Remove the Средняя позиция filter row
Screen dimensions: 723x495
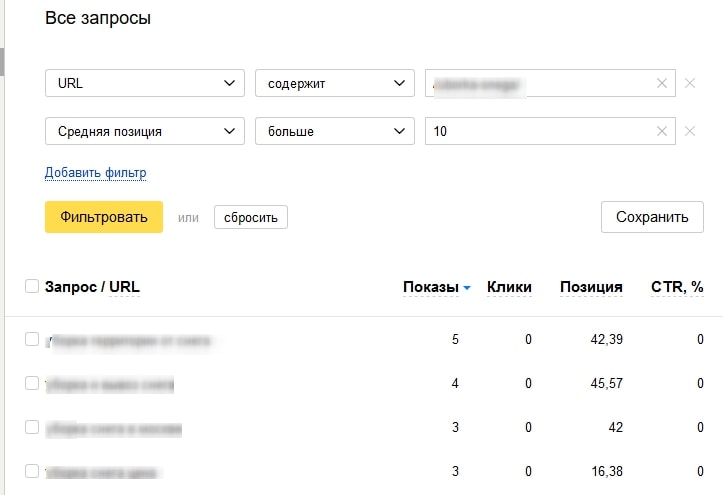689,131
